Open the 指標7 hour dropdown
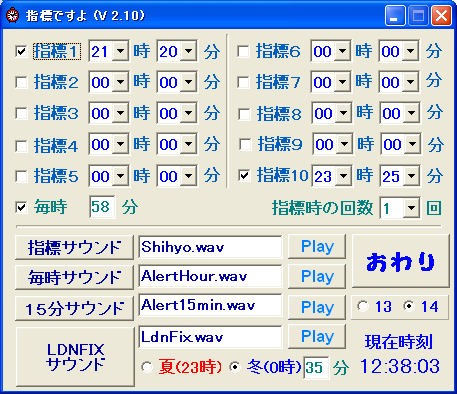This screenshot has width=457, height=394. [342, 82]
